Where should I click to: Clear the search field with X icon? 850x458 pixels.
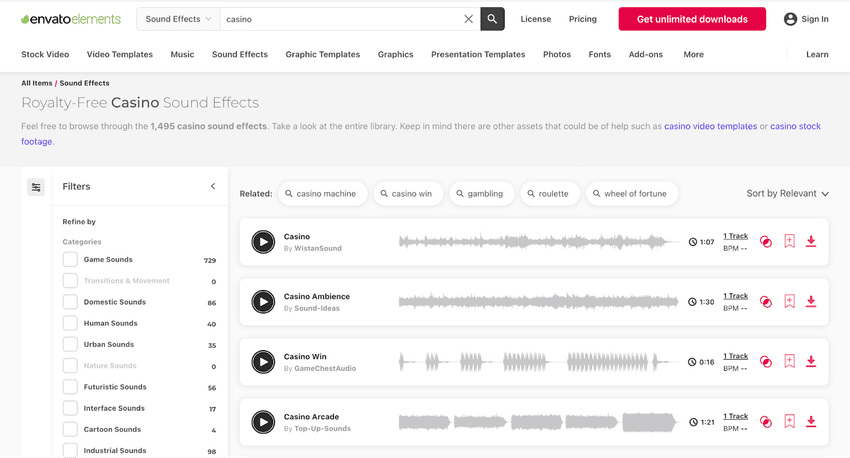pyautogui.click(x=468, y=19)
